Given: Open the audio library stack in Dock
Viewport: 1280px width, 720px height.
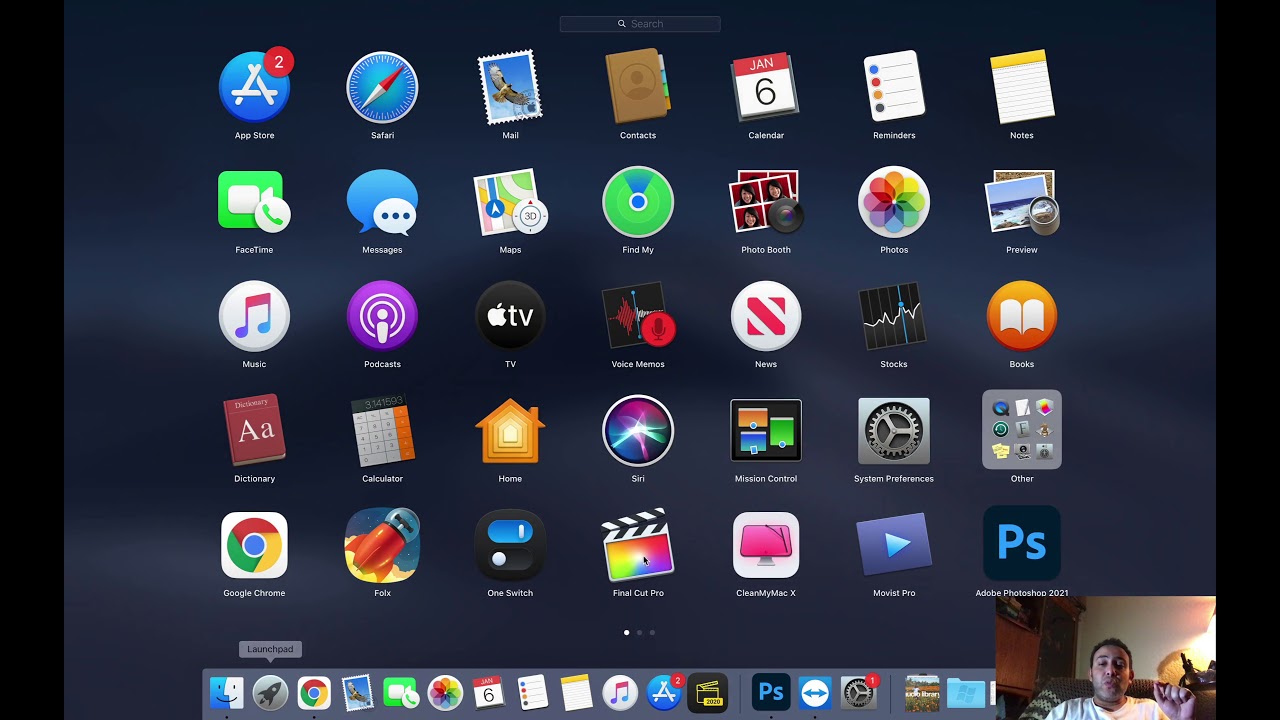Looking at the screenshot, I should click(x=922, y=693).
